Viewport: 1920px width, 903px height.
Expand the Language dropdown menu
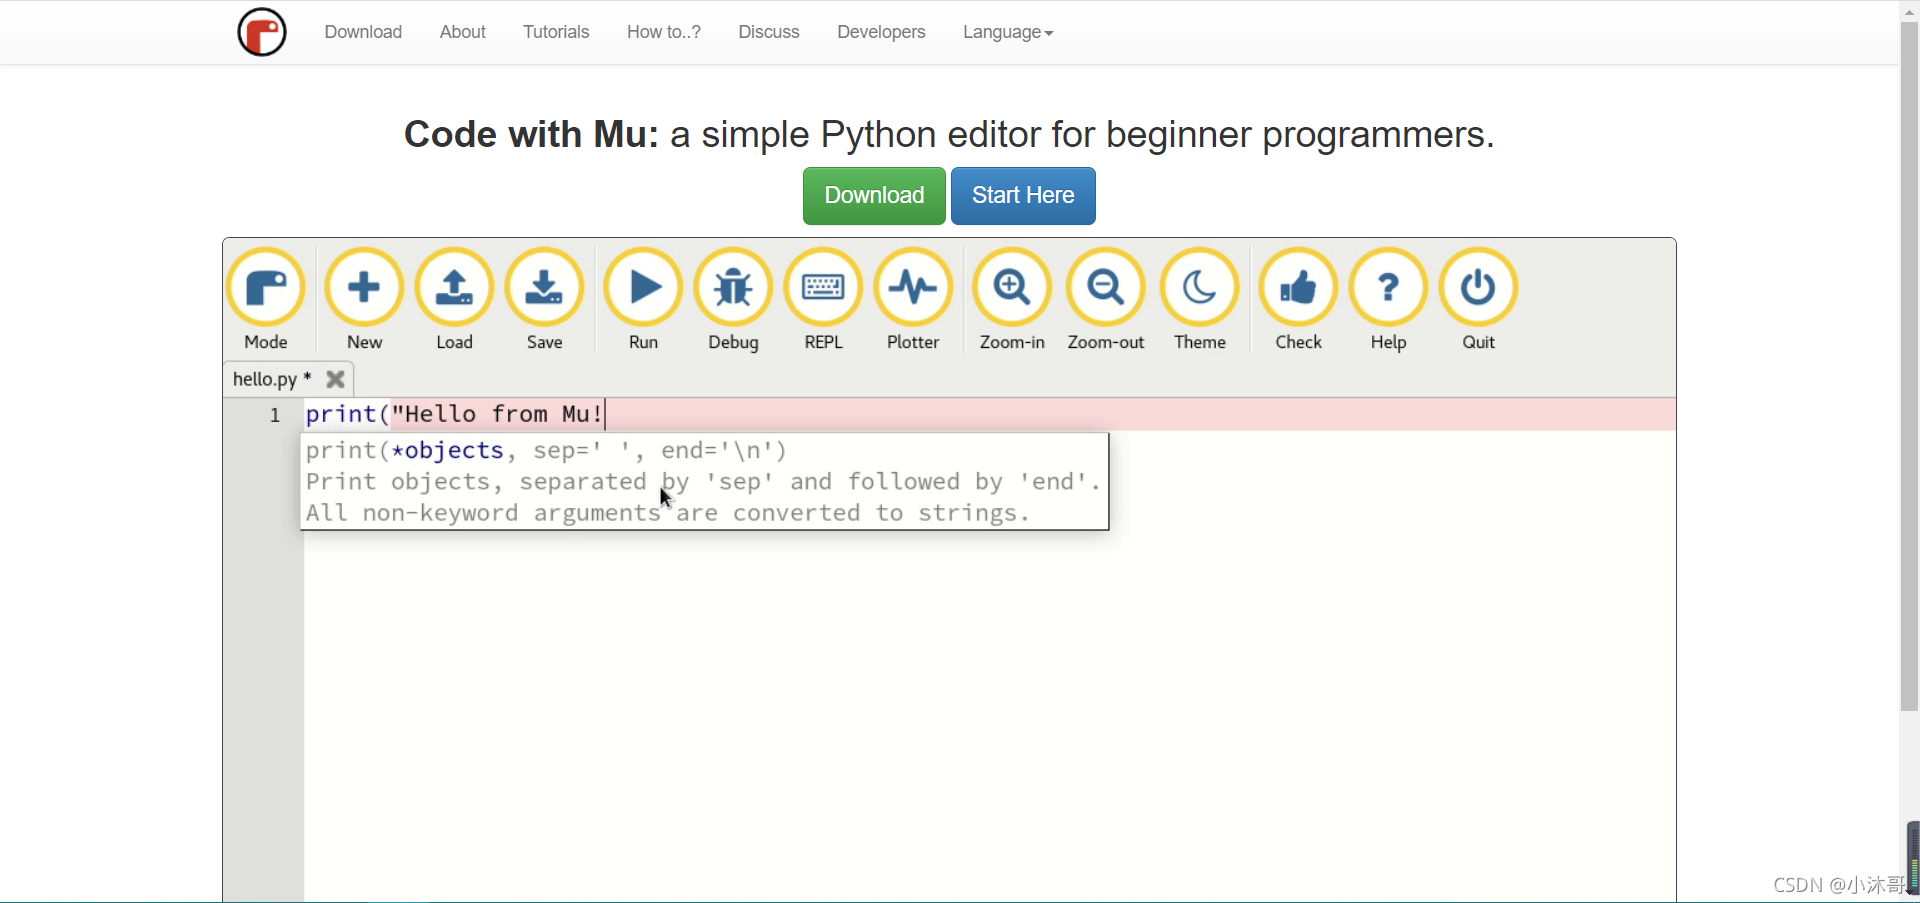point(1008,32)
